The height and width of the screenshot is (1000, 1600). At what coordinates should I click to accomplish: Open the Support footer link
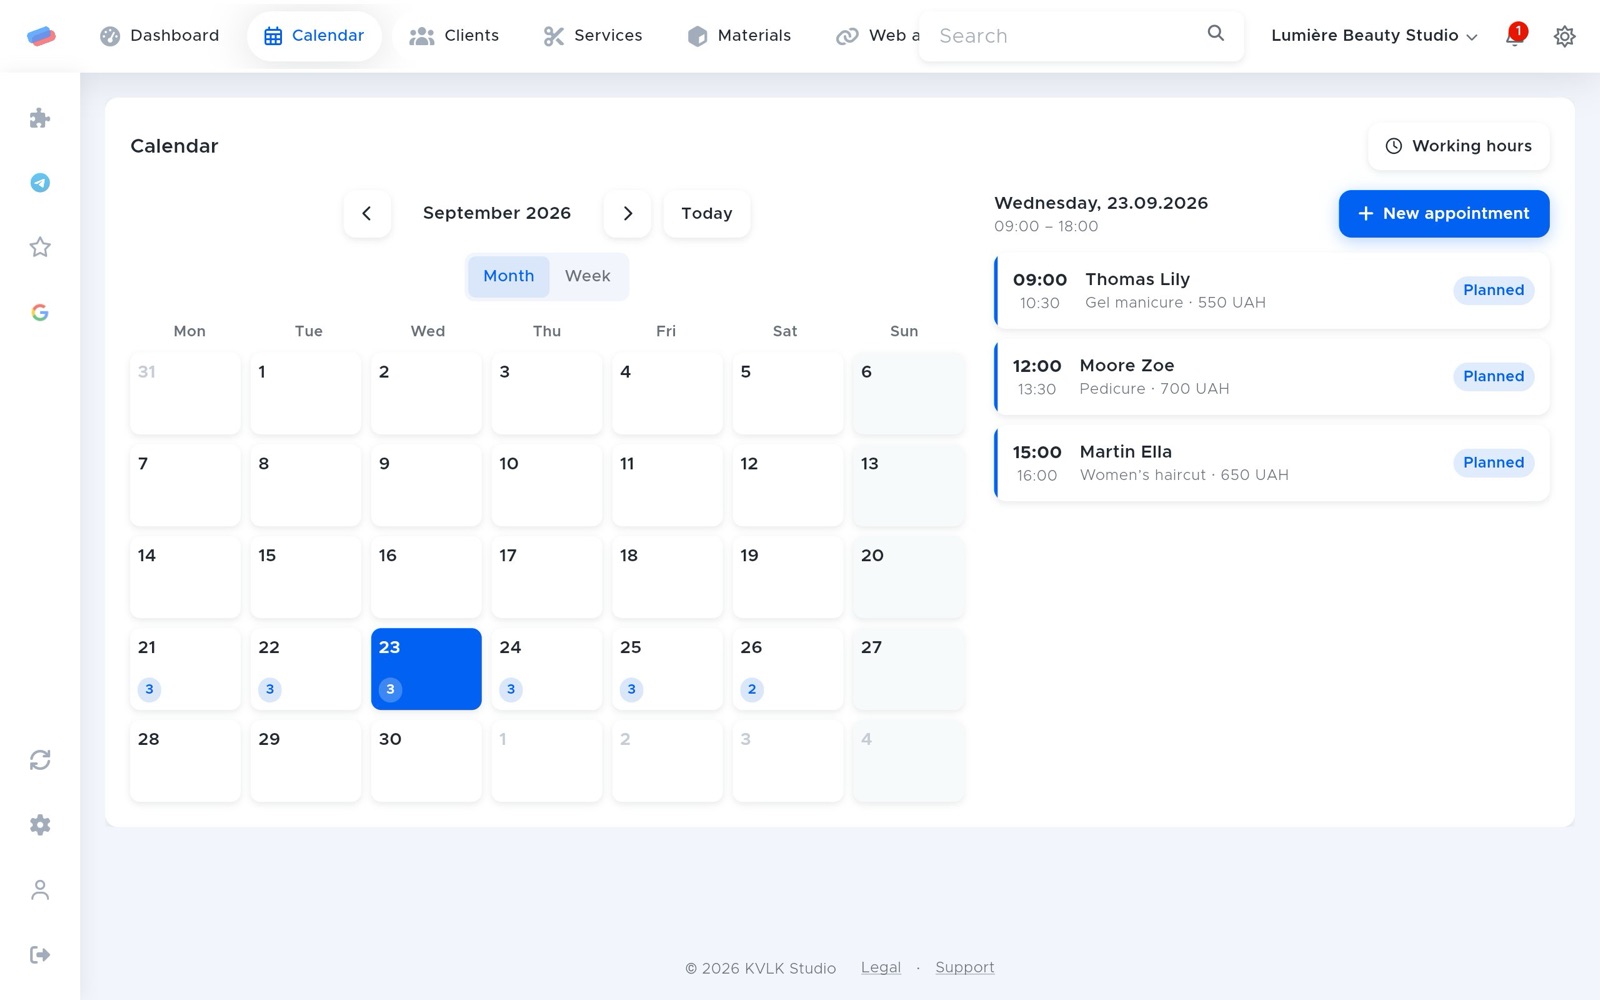point(965,967)
